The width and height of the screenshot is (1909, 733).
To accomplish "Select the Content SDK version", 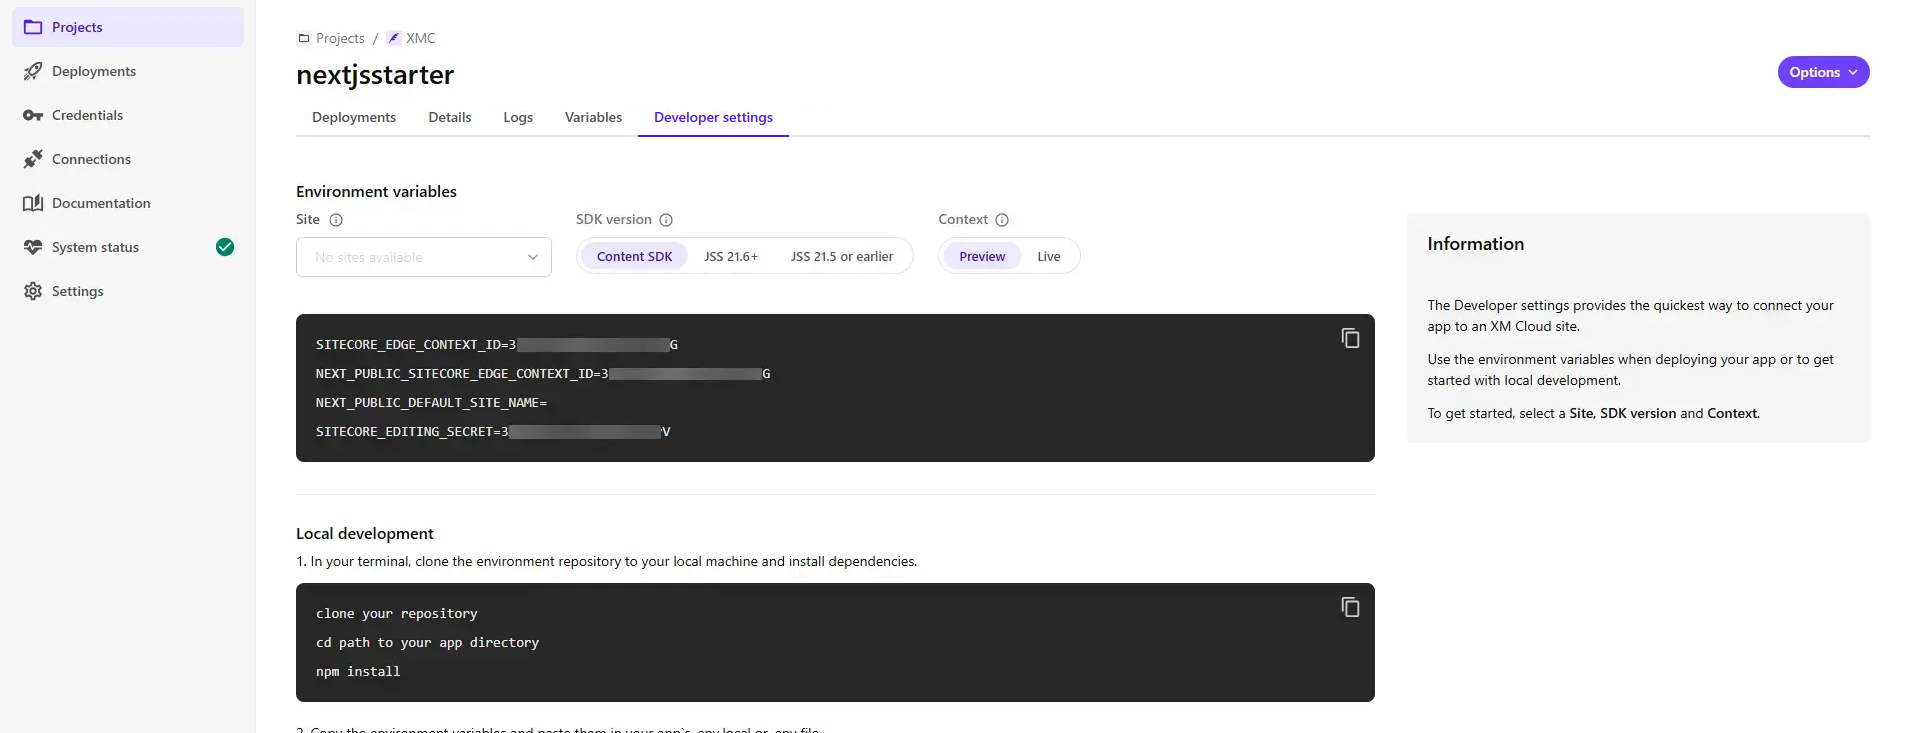I will [634, 256].
